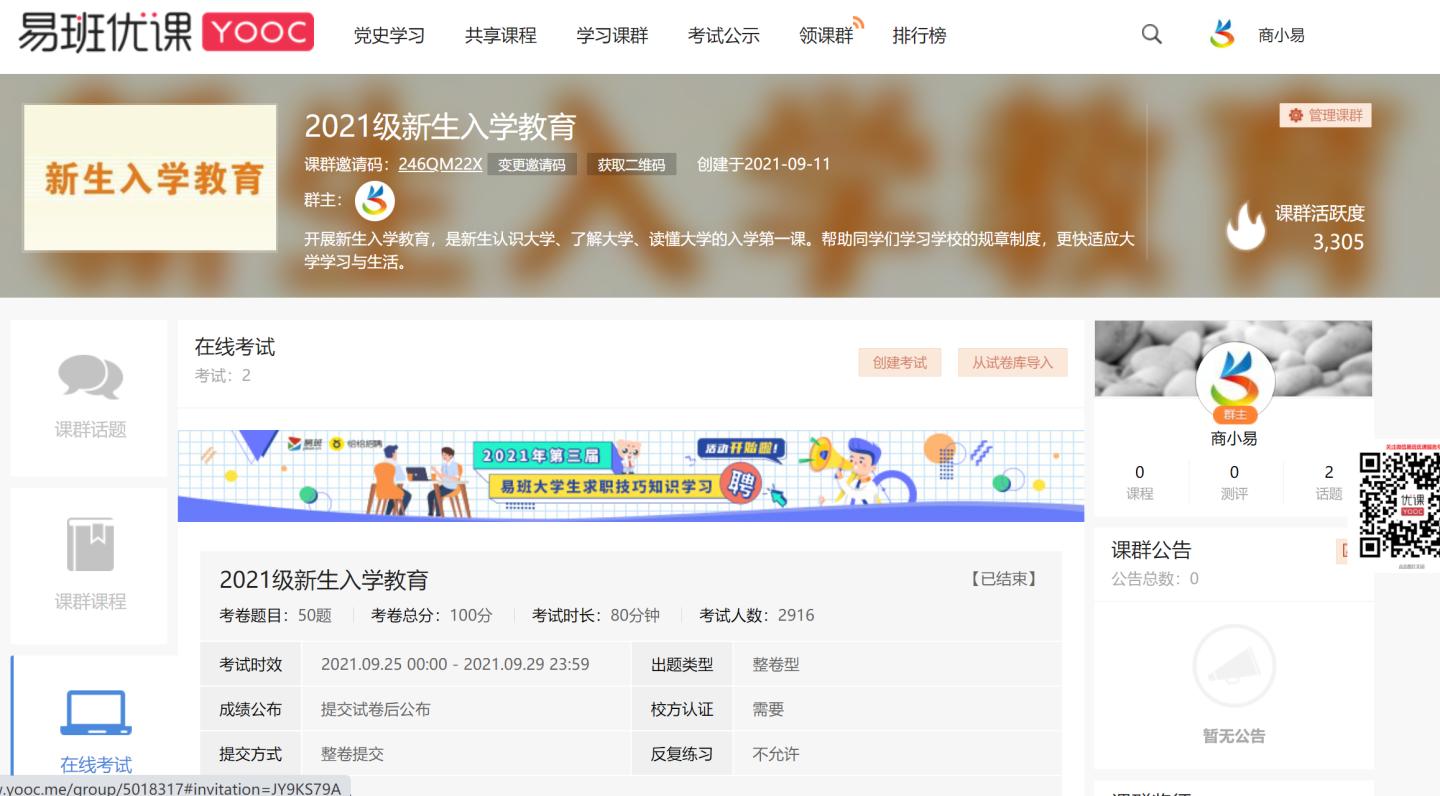Click the 求职技巧知识学习 banner
This screenshot has width=1440, height=796.
(631, 476)
